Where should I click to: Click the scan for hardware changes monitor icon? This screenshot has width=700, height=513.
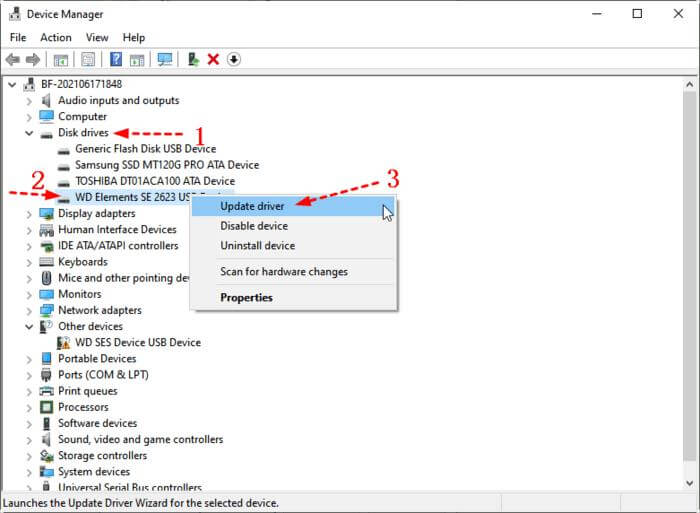pyautogui.click(x=165, y=60)
